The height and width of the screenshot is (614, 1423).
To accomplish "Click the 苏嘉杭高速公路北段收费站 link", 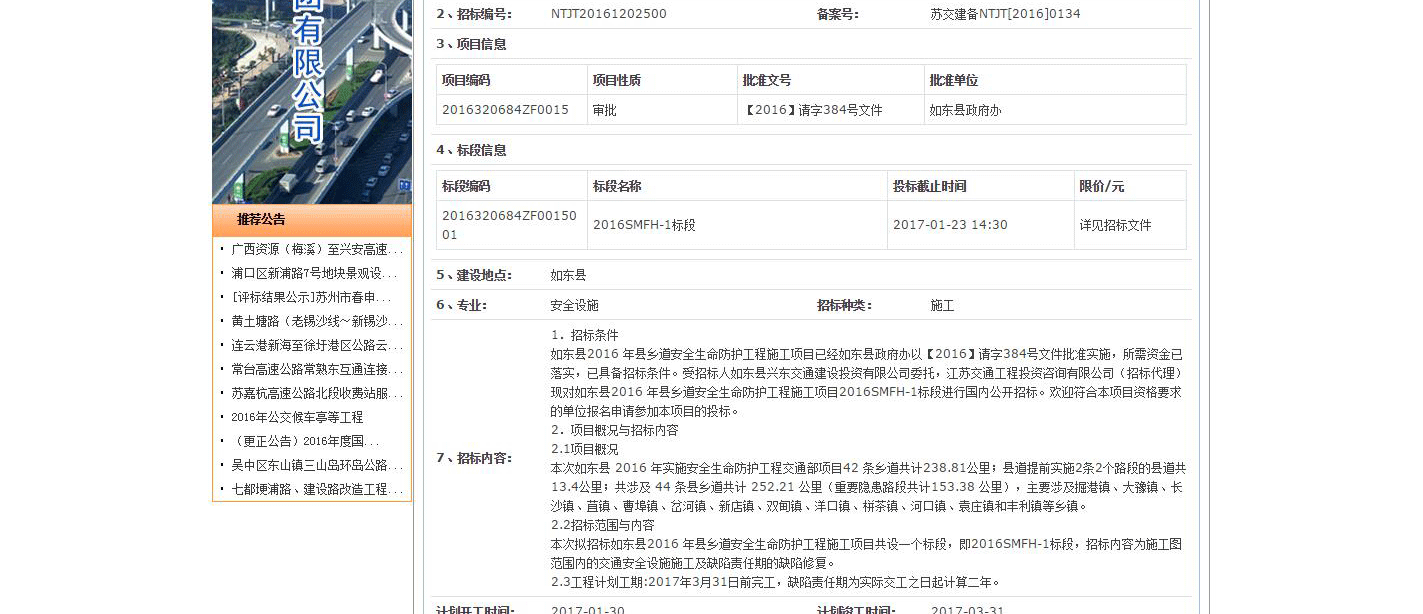I will pos(316,393).
